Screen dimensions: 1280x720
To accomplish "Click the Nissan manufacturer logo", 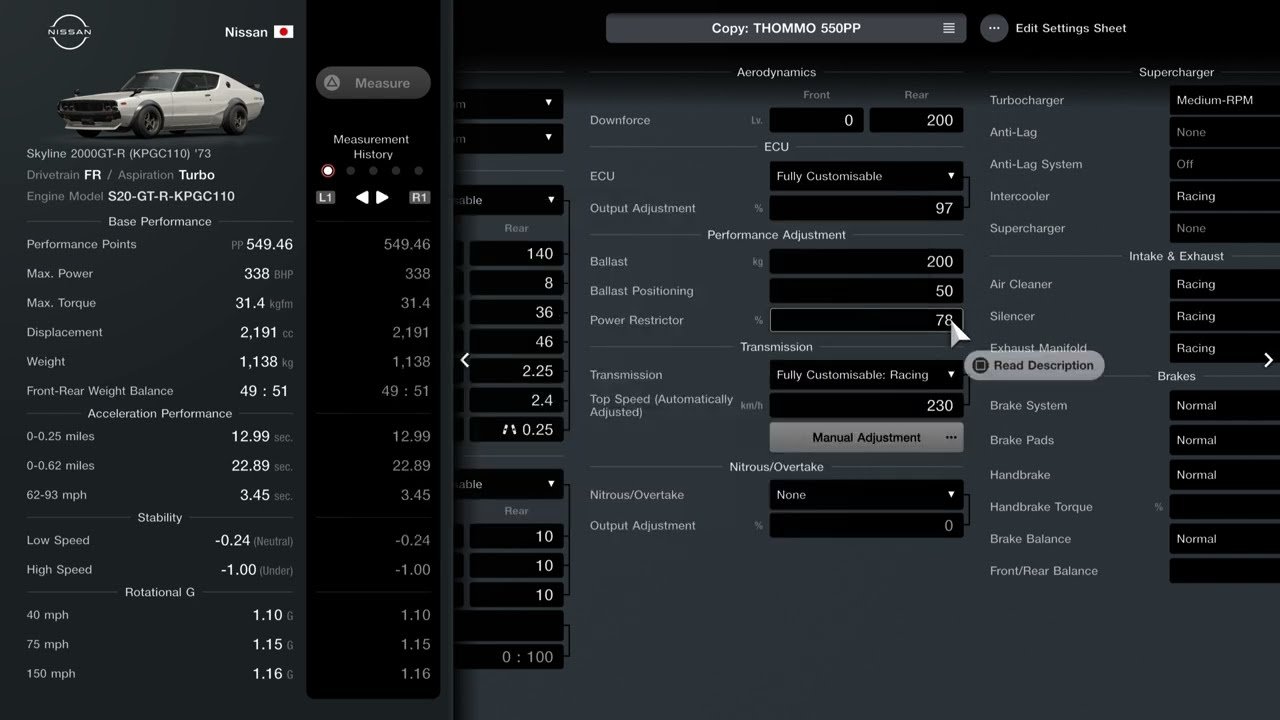I will click(x=70, y=33).
